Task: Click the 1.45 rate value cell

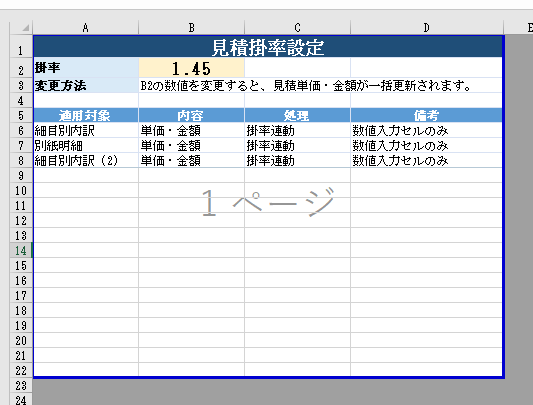Action: coord(191,68)
